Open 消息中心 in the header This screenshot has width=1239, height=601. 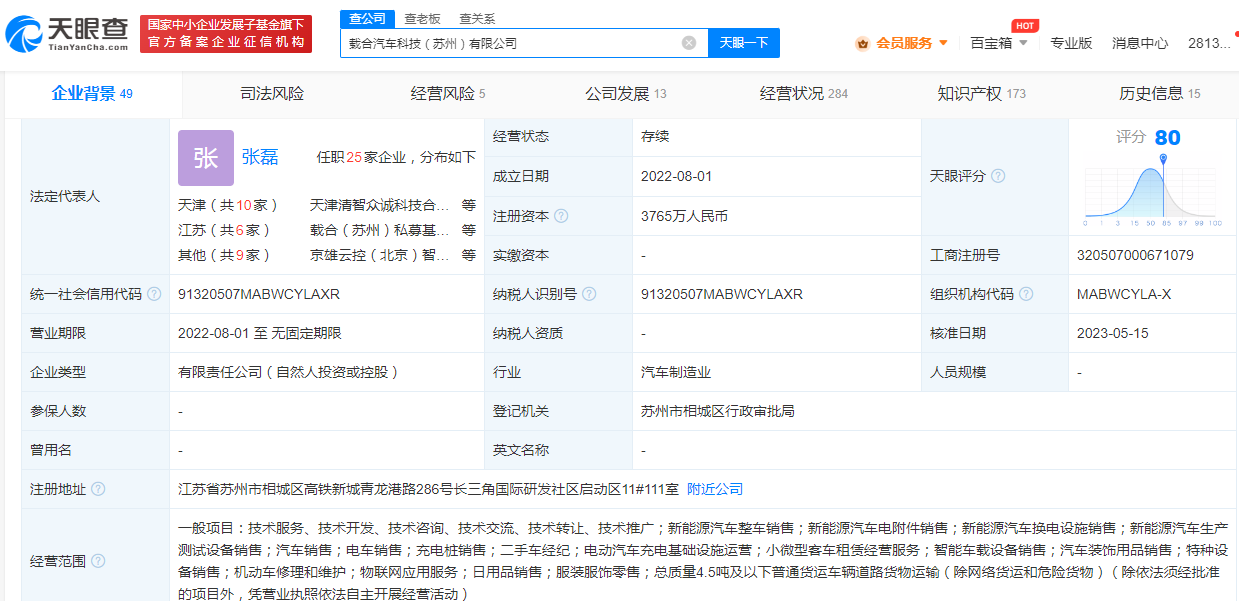click(x=1140, y=43)
